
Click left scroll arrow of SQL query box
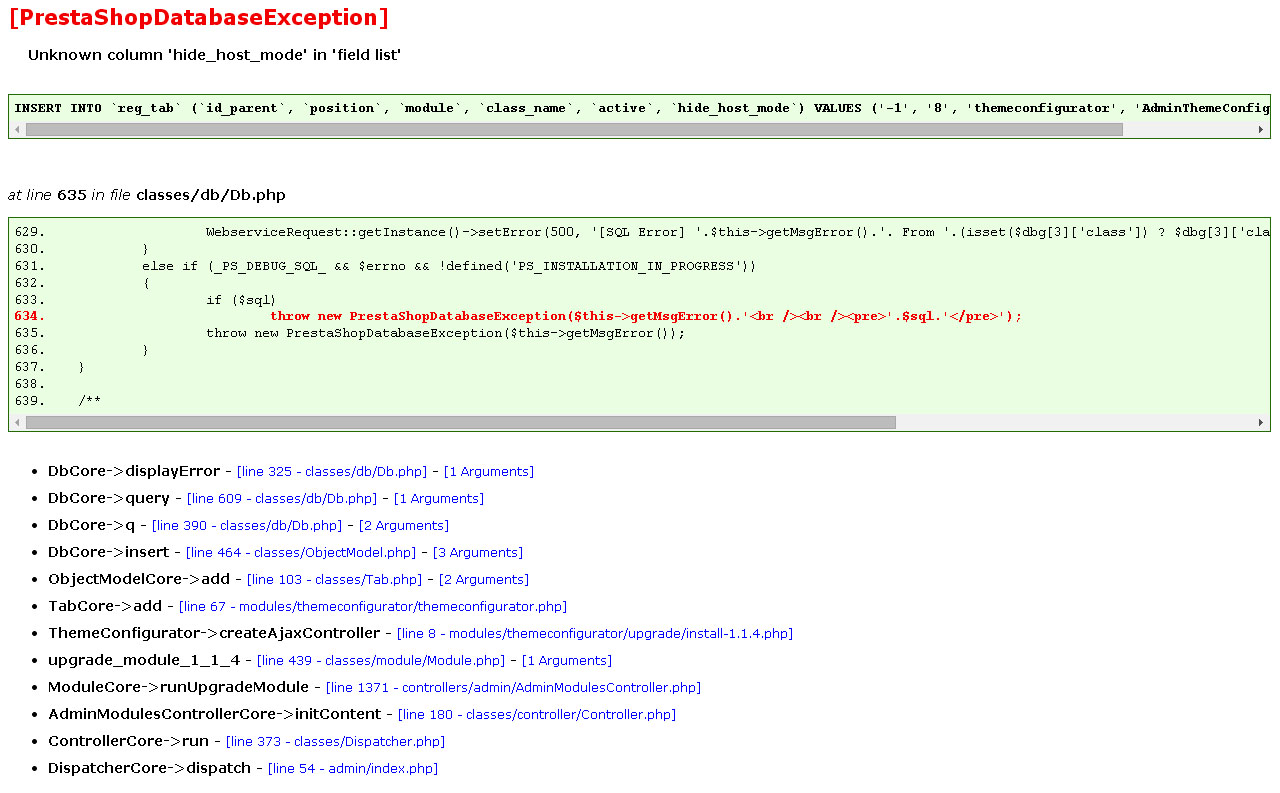18,129
